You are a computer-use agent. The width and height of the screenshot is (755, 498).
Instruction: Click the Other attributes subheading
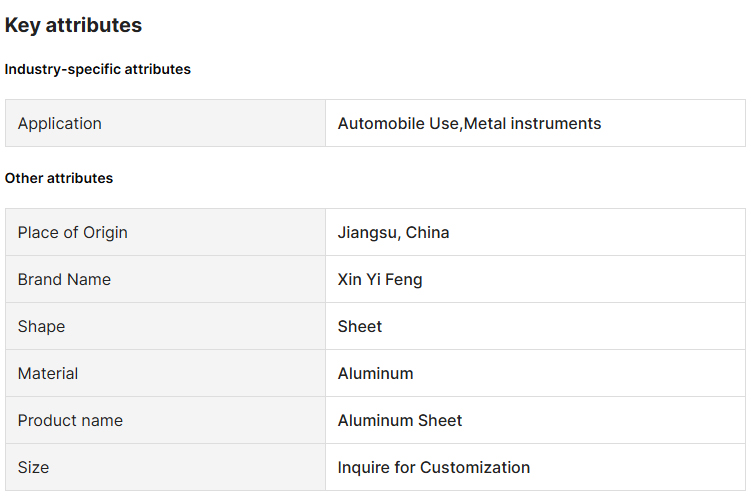[x=59, y=179]
